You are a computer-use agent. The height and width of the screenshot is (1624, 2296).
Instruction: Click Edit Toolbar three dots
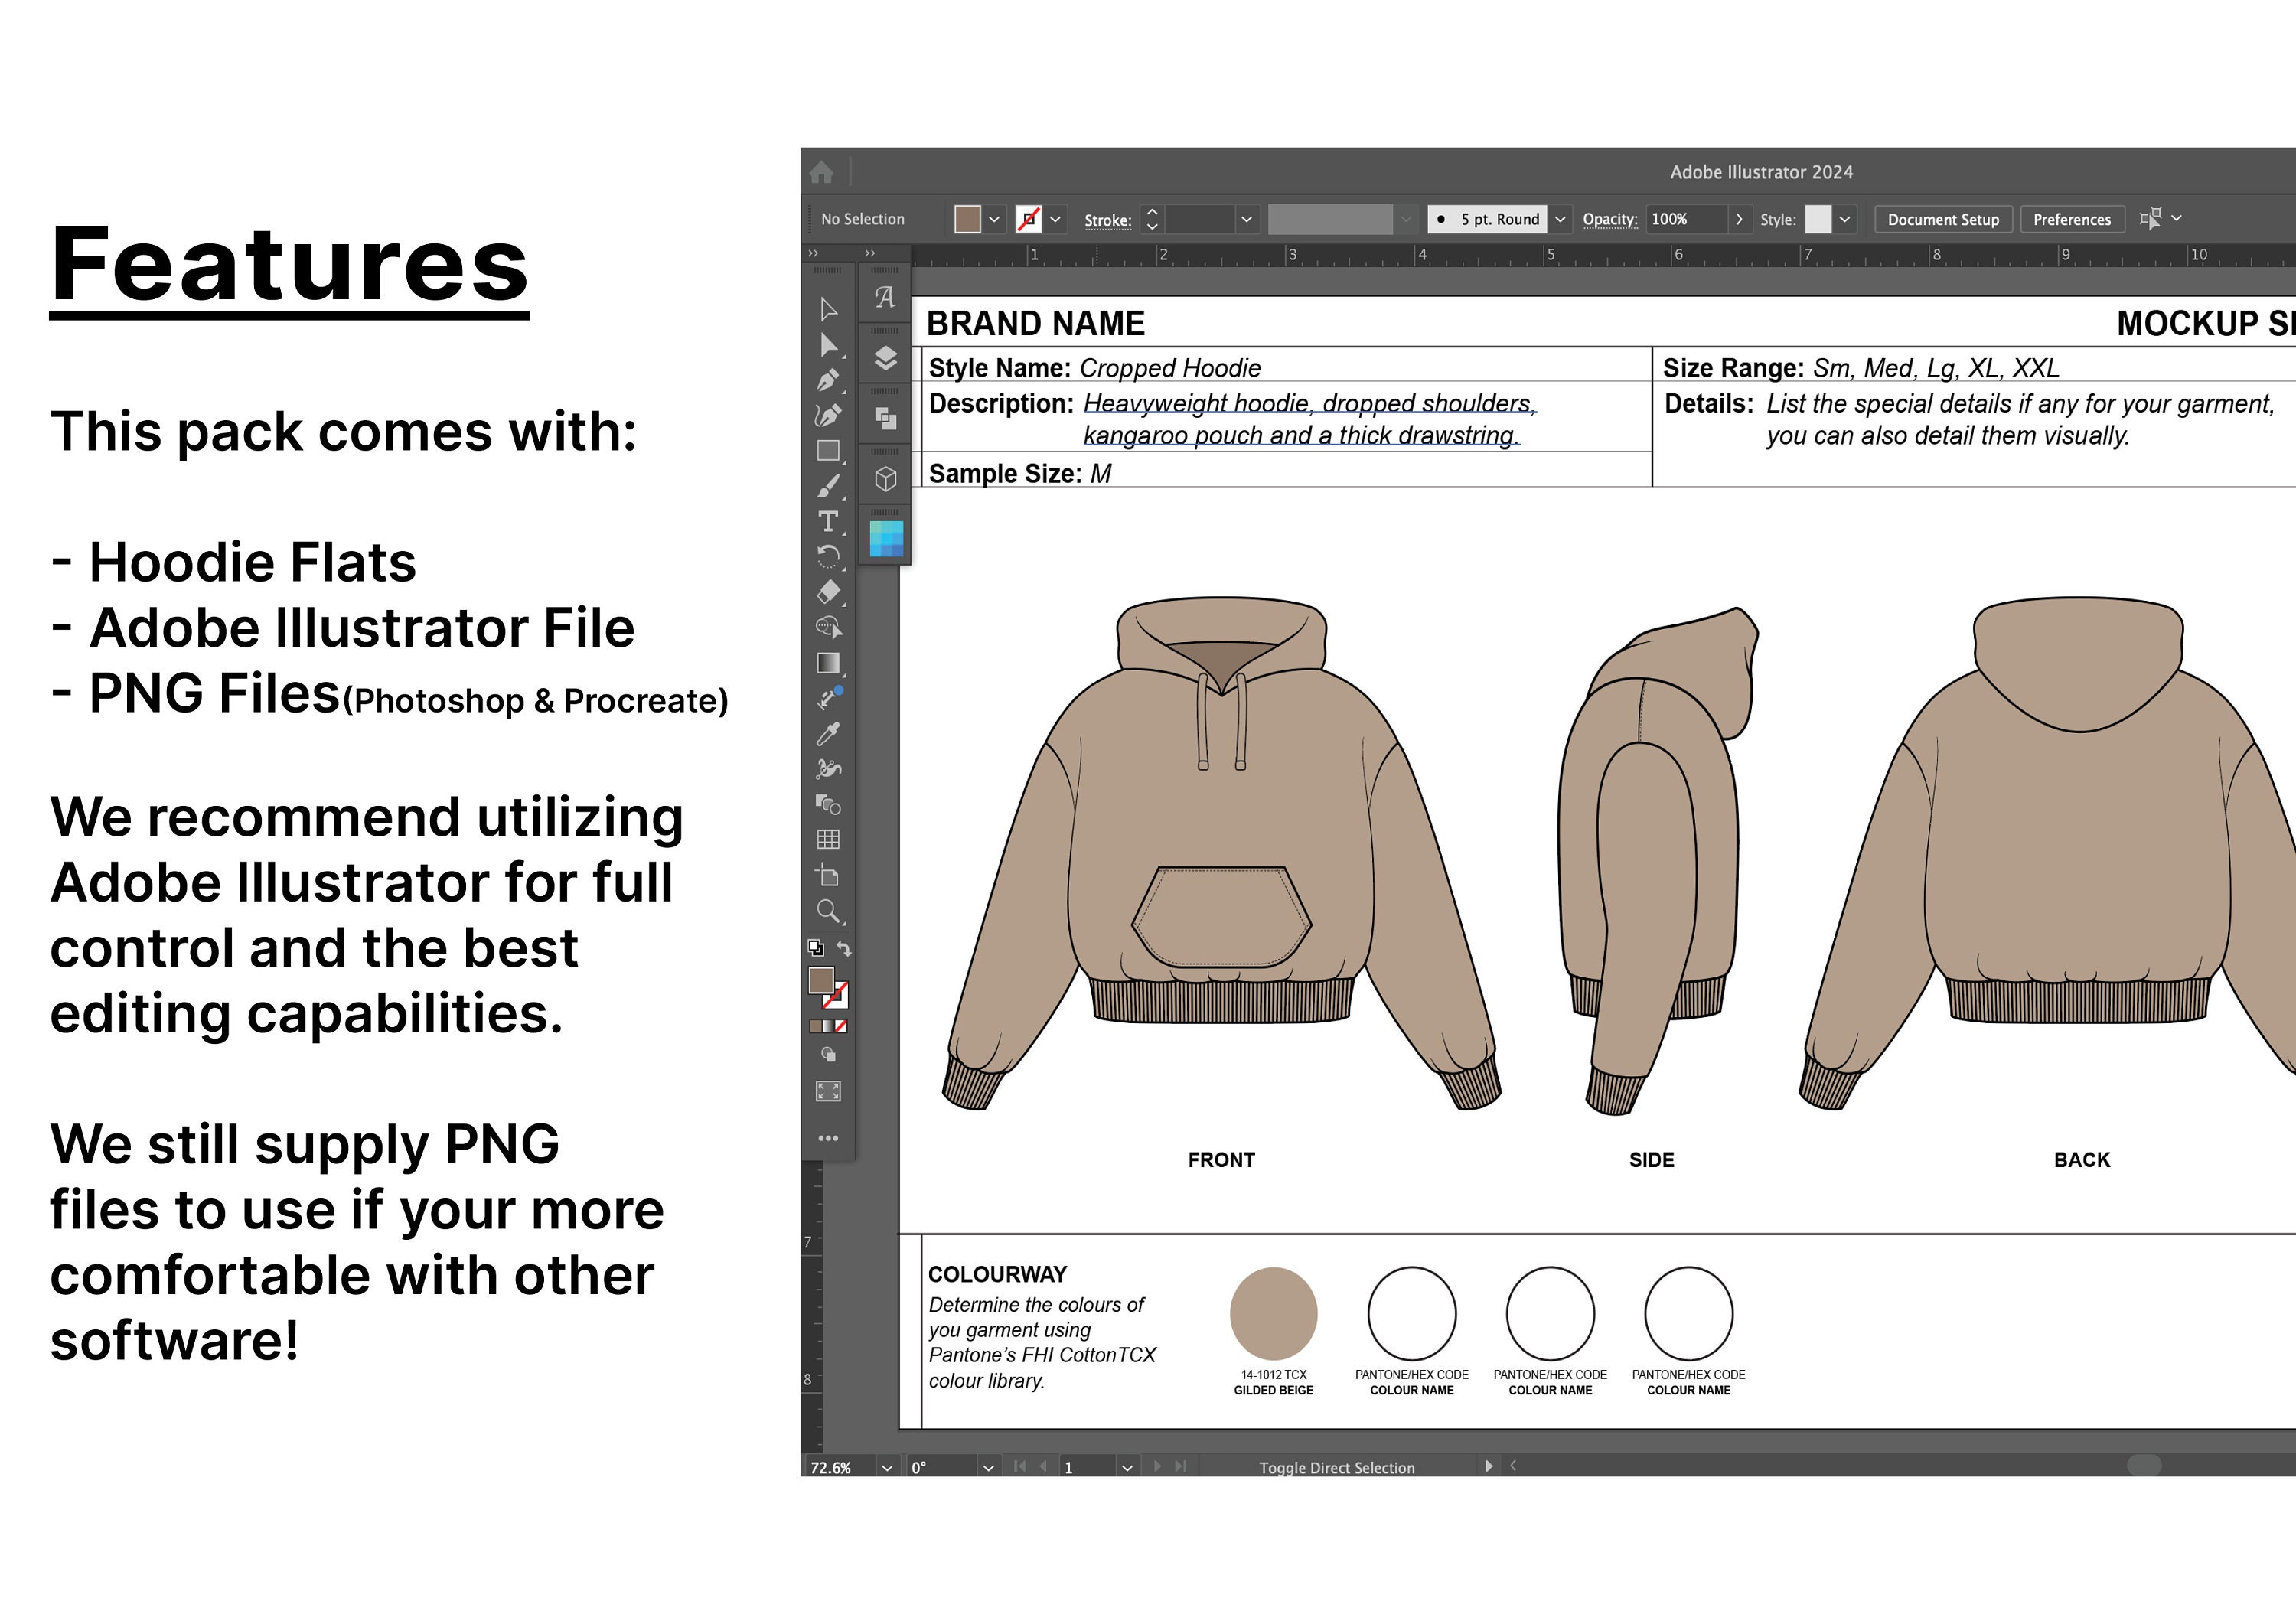pyautogui.click(x=828, y=1138)
